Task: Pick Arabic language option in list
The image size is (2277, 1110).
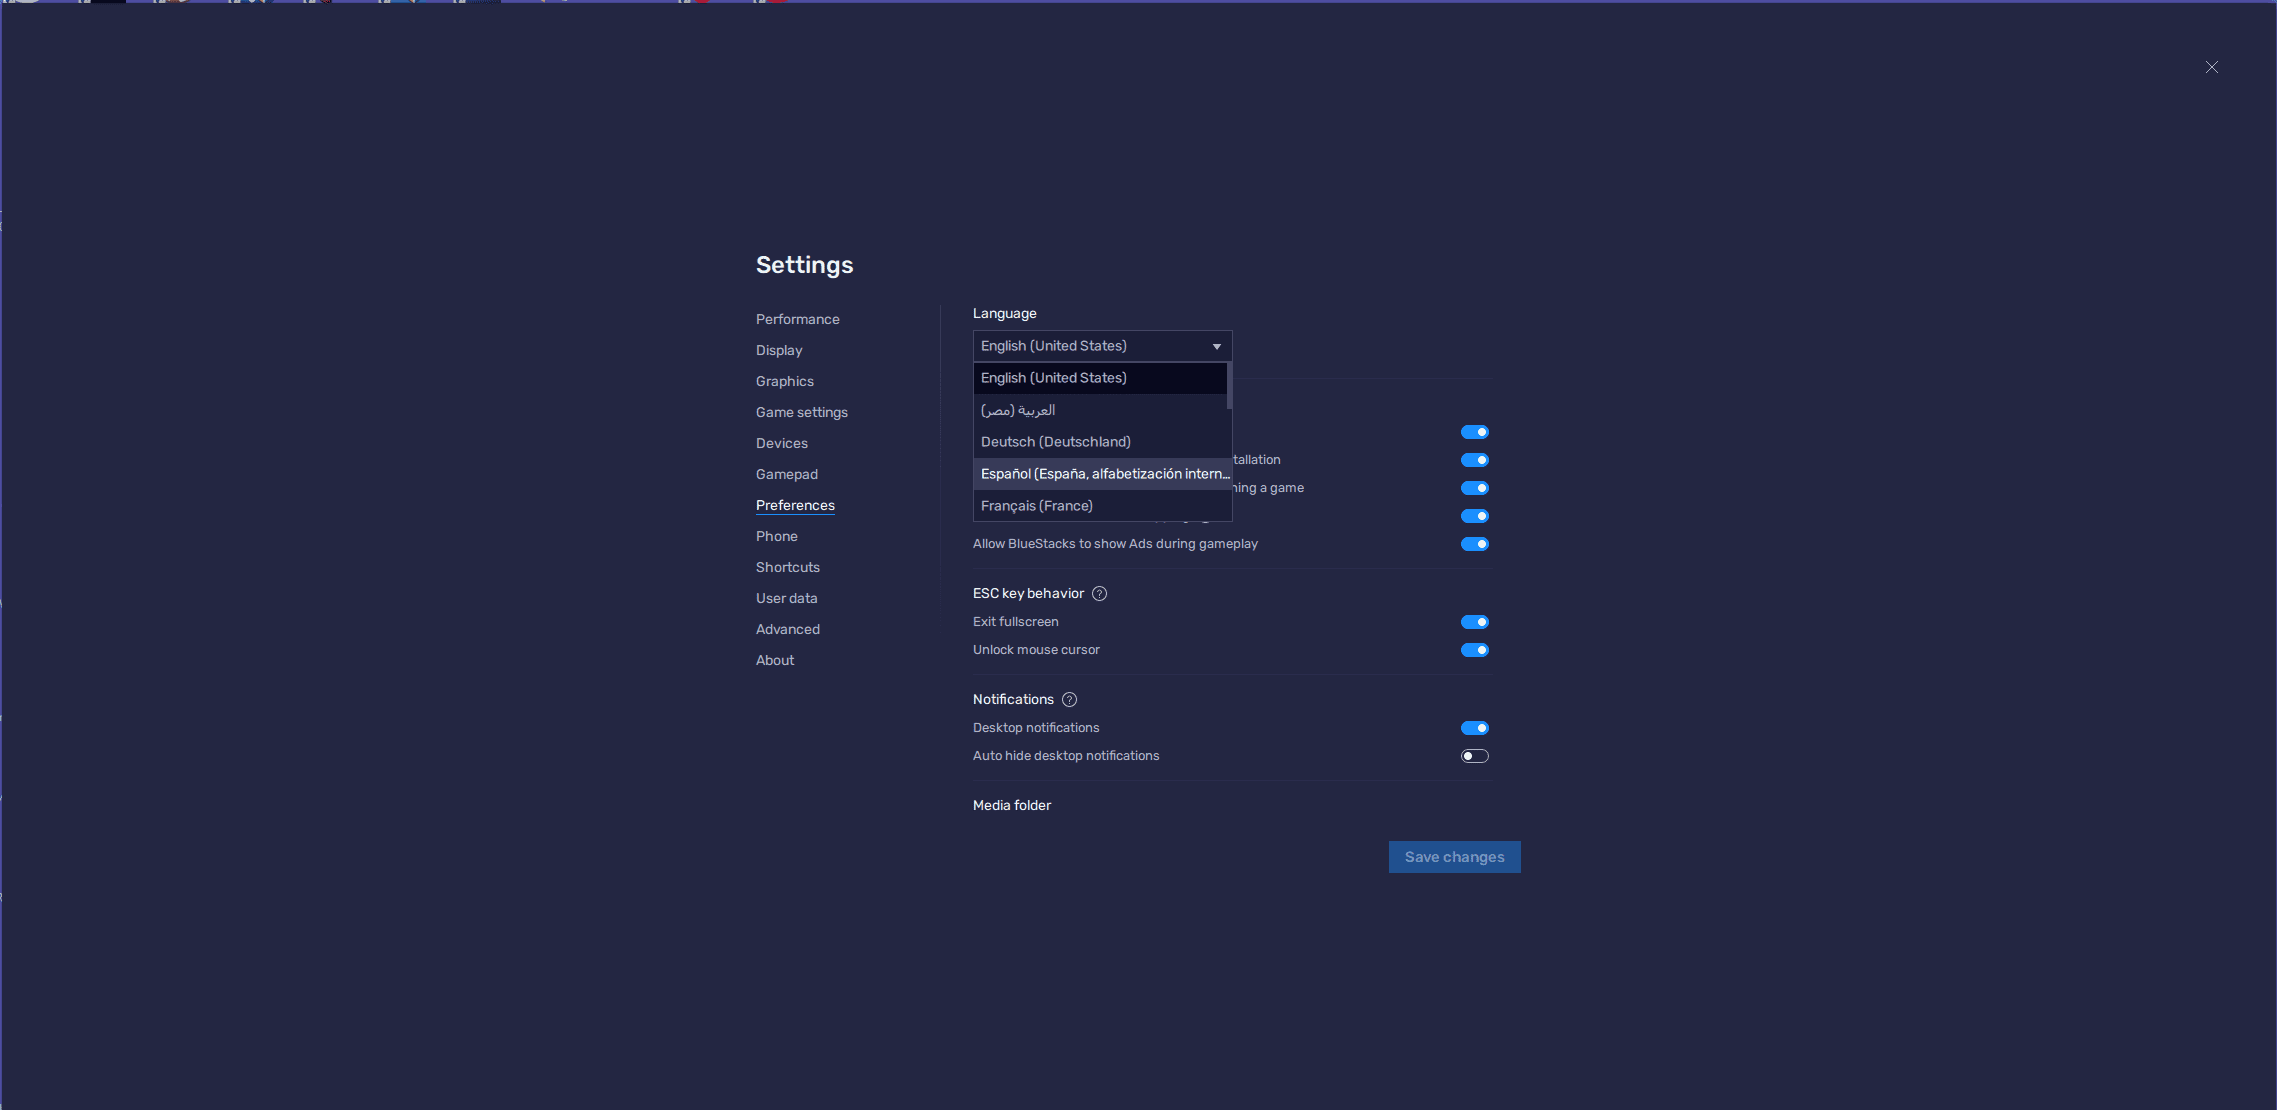Action: click(1018, 410)
